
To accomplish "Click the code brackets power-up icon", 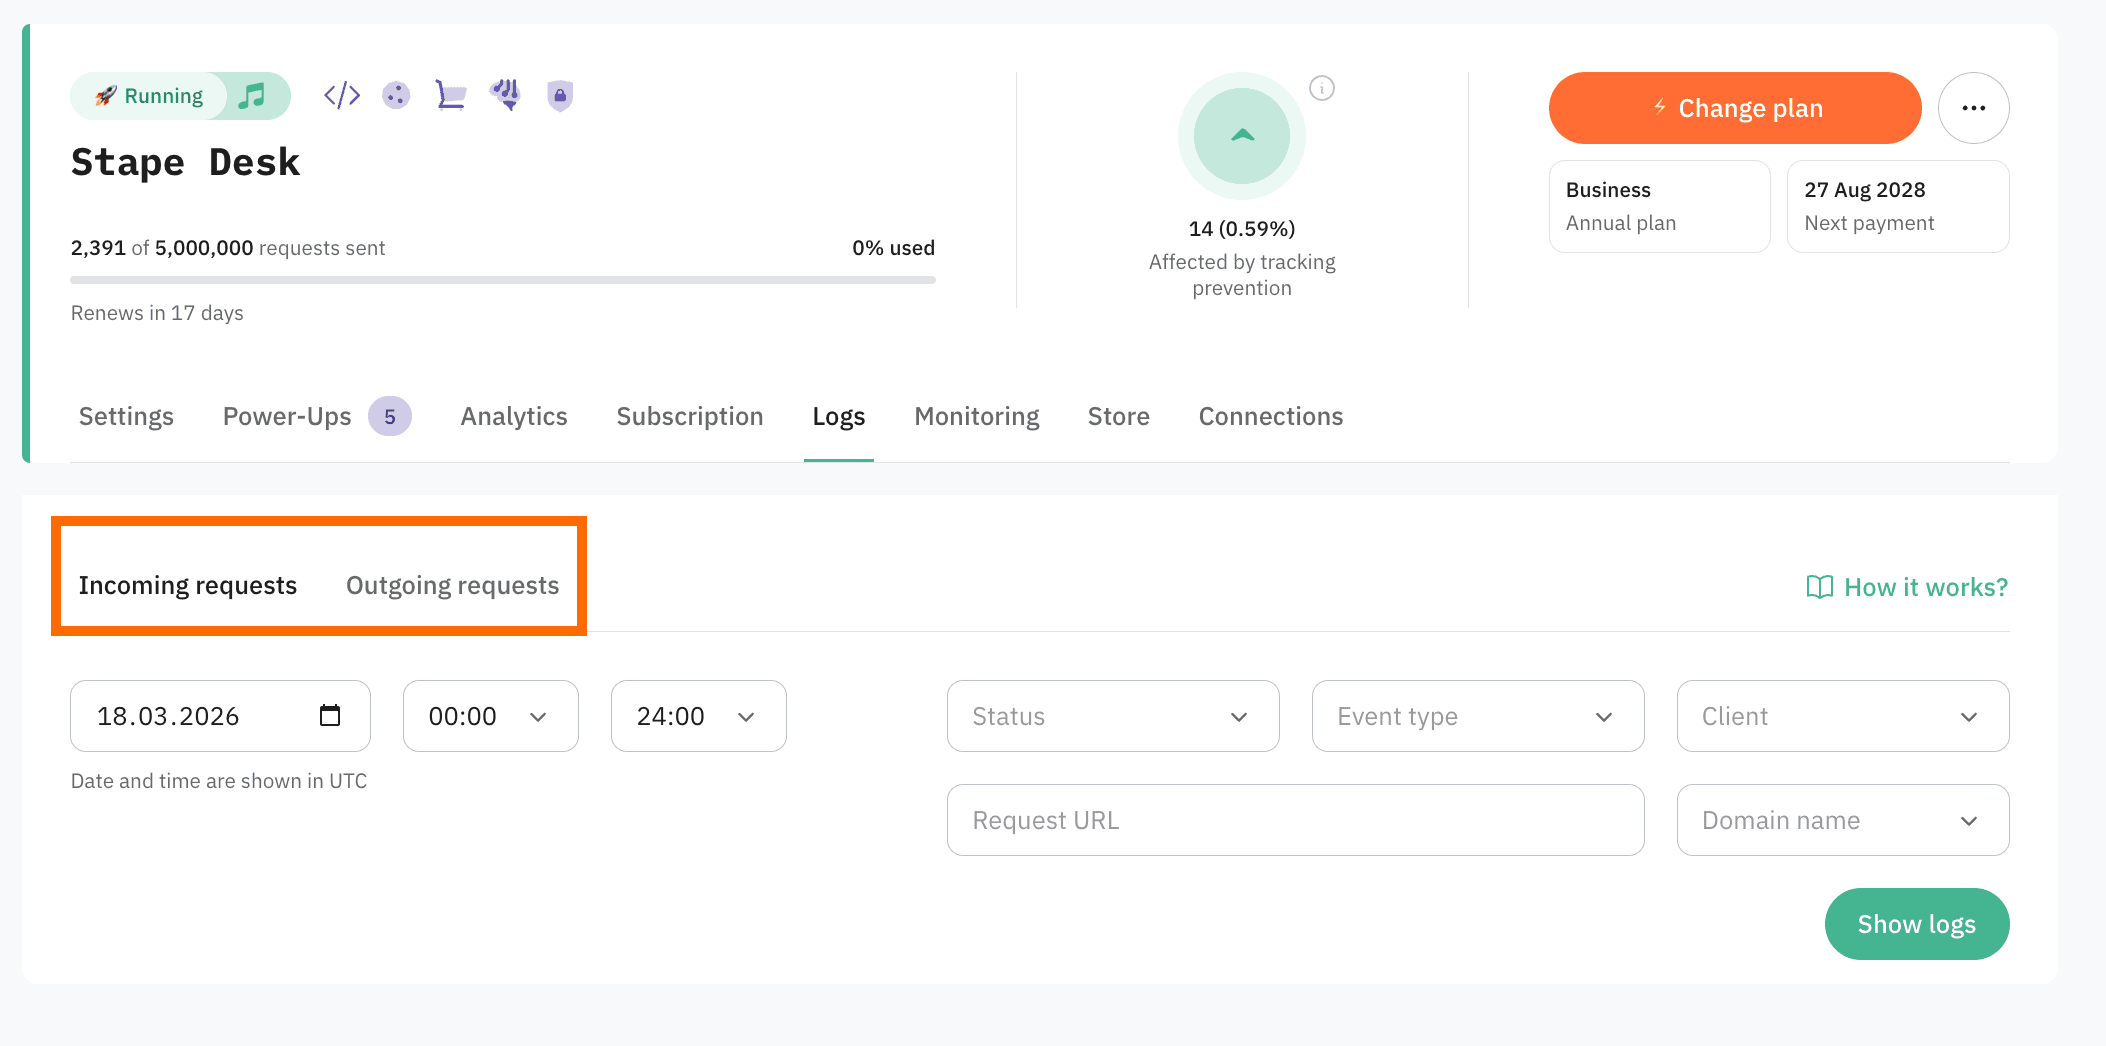I will [x=341, y=96].
